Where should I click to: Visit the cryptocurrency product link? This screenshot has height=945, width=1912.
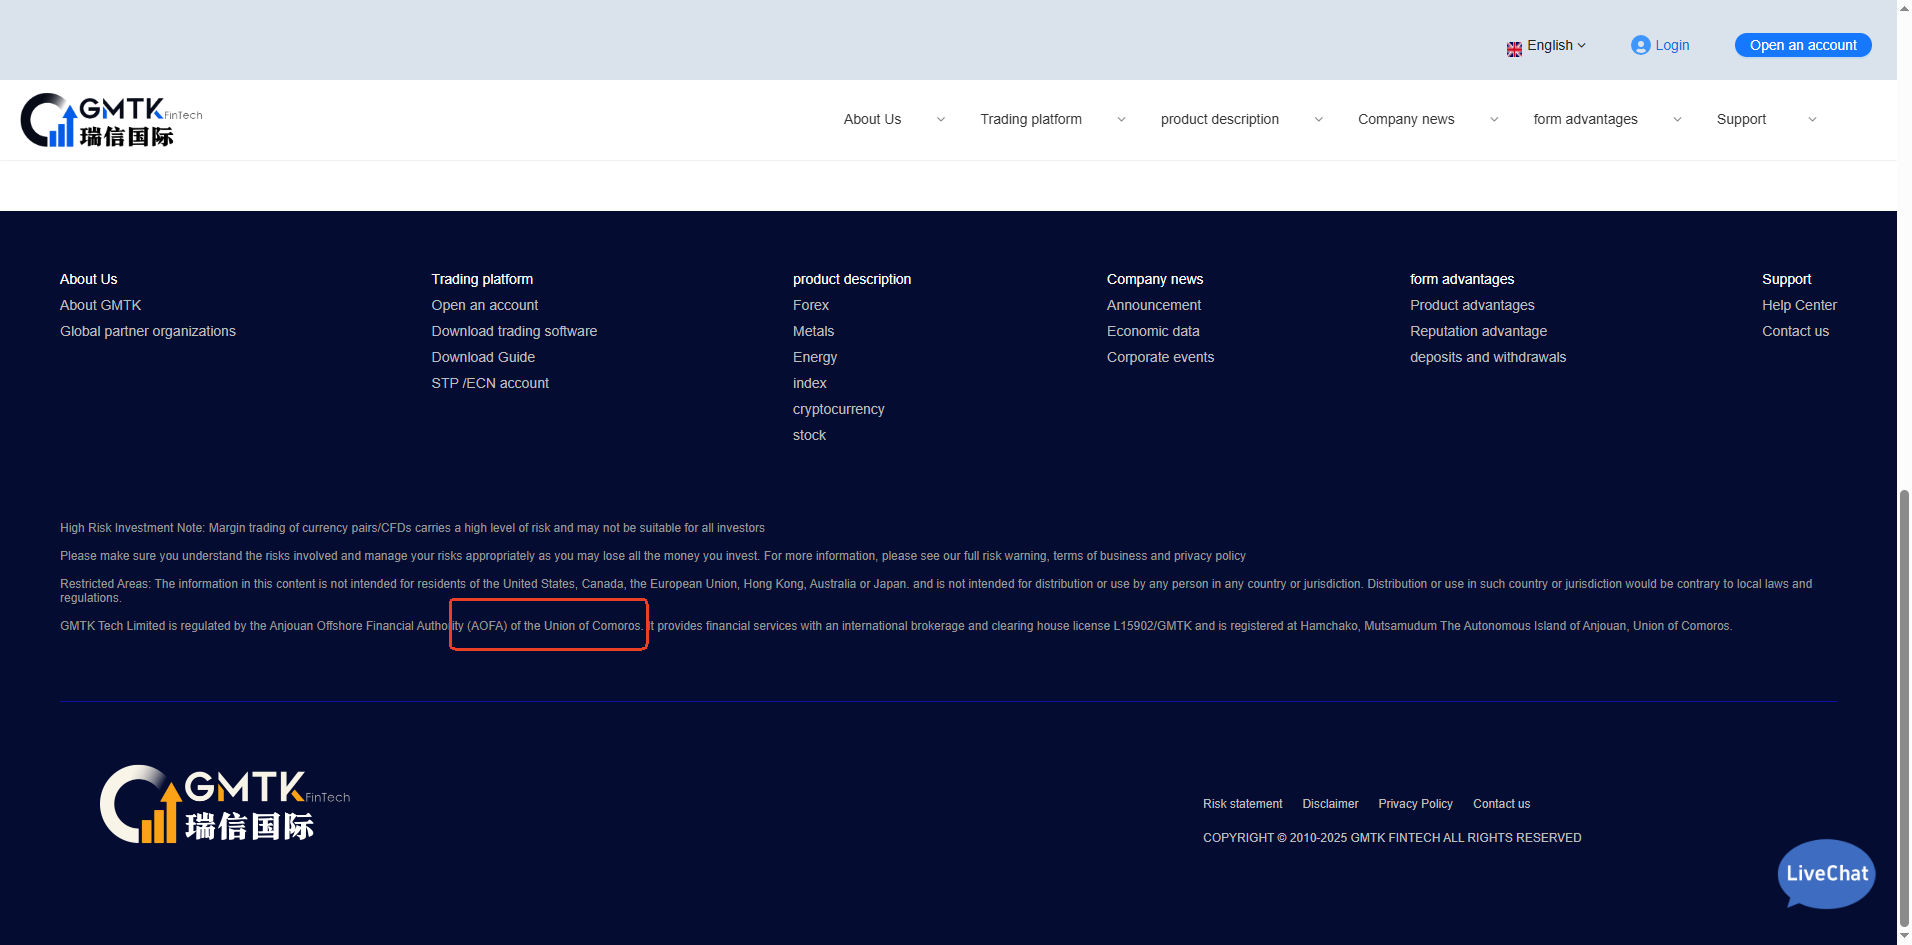point(838,409)
